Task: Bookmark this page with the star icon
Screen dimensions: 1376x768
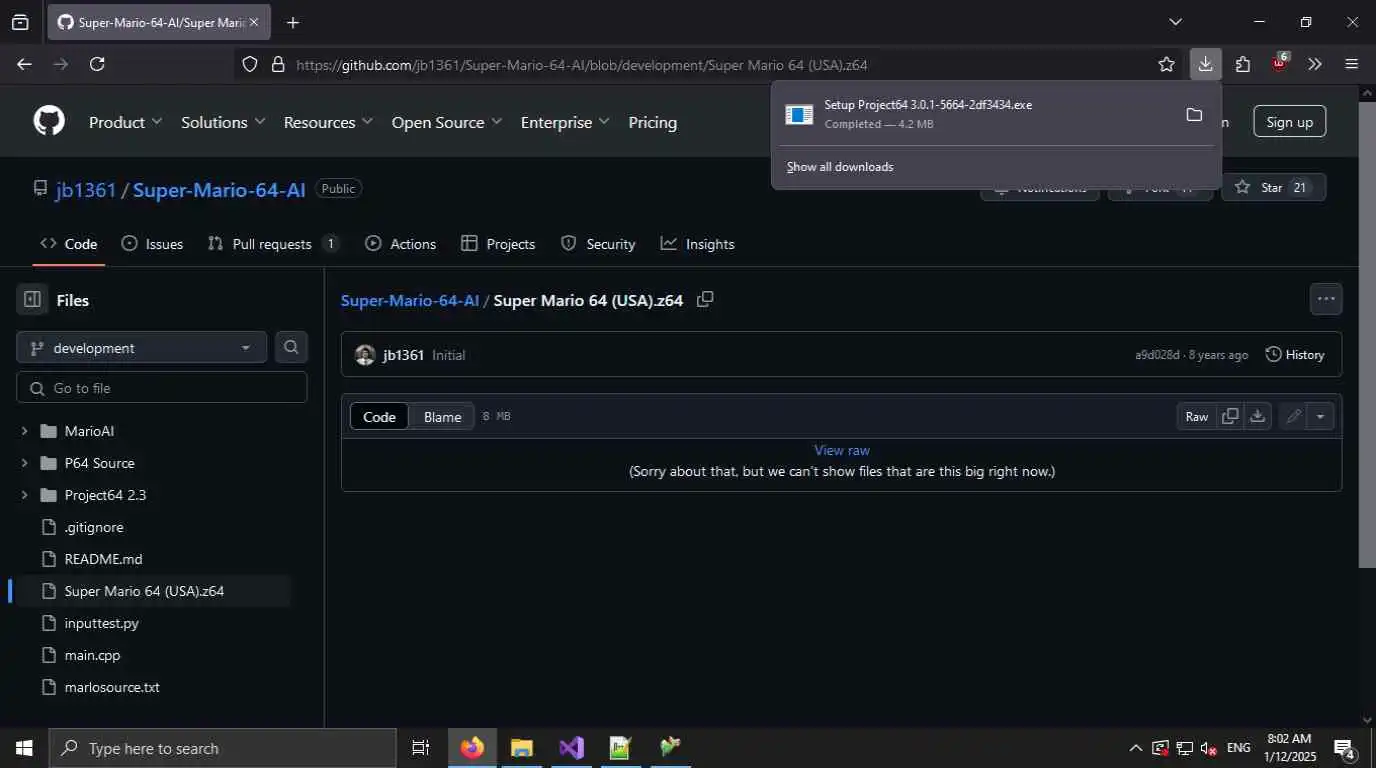Action: click(1166, 64)
